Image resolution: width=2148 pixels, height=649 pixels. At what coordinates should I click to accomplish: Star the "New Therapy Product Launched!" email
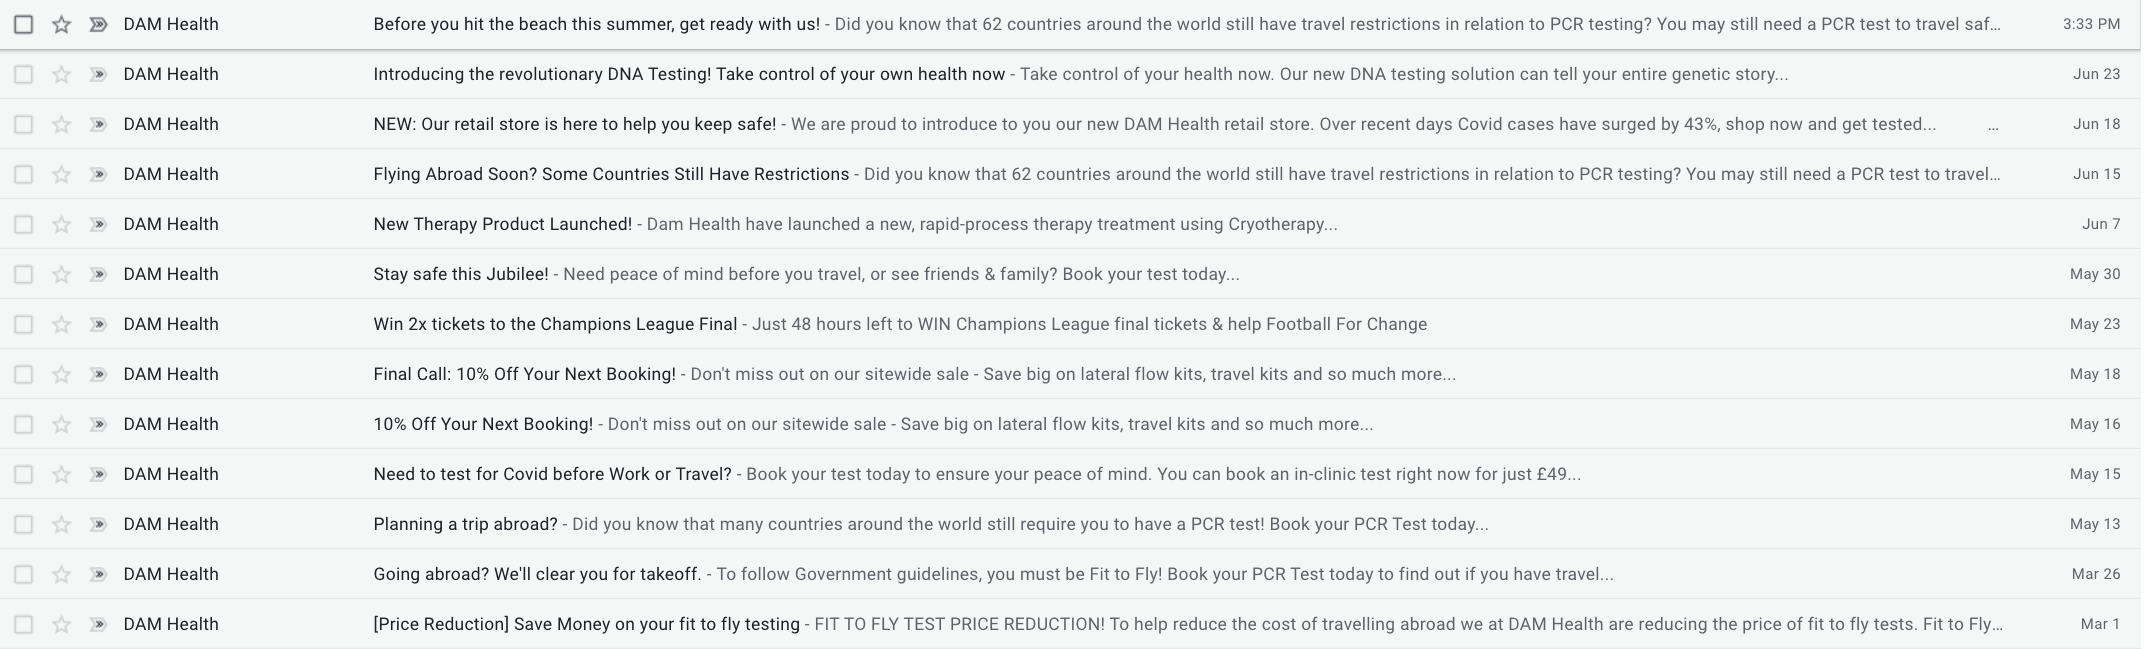point(61,224)
